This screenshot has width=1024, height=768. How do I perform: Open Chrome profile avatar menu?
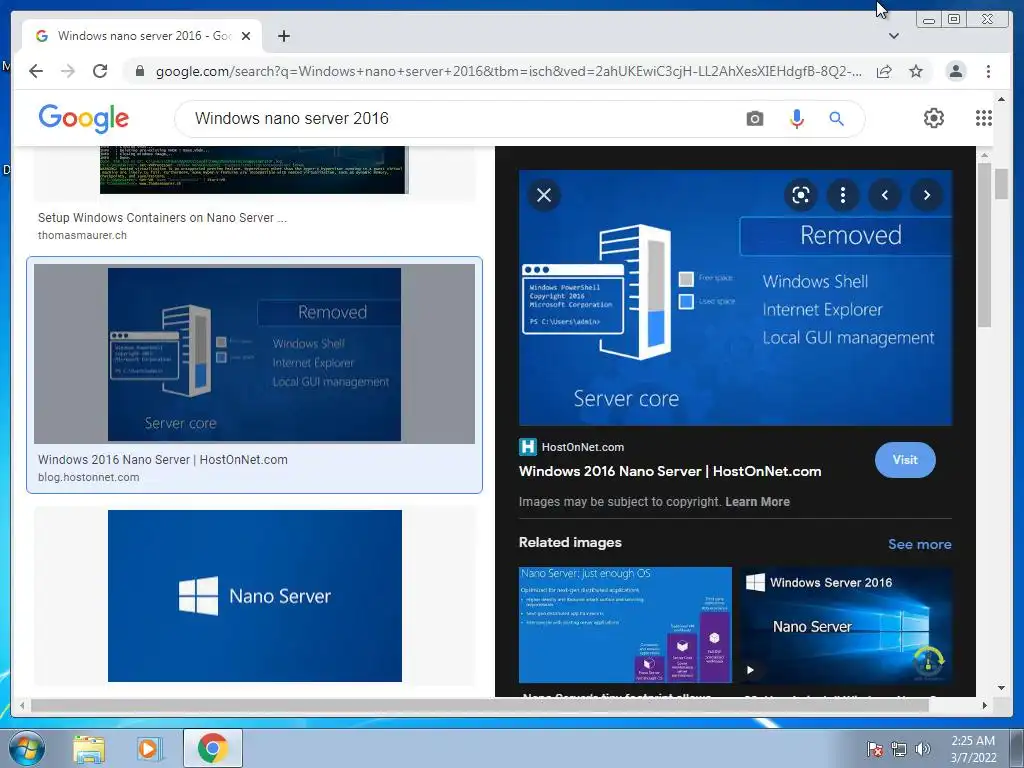(955, 71)
